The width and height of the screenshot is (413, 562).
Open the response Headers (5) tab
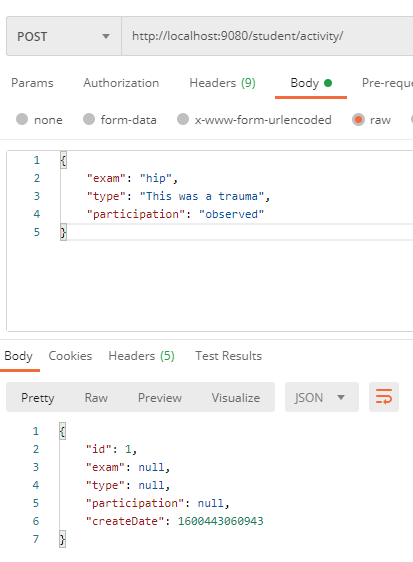142,356
